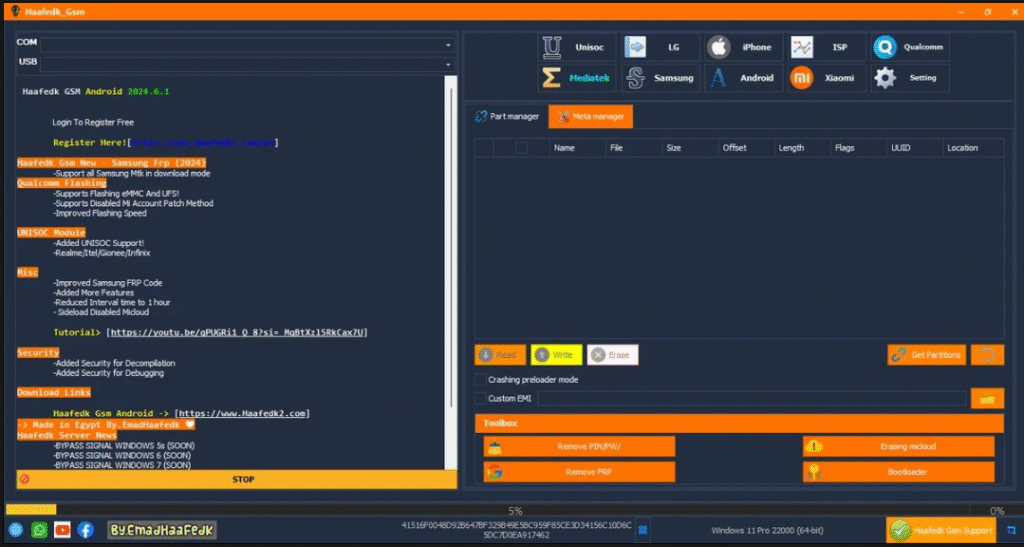
Task: Click the Offset column header
Action: (x=746, y=148)
